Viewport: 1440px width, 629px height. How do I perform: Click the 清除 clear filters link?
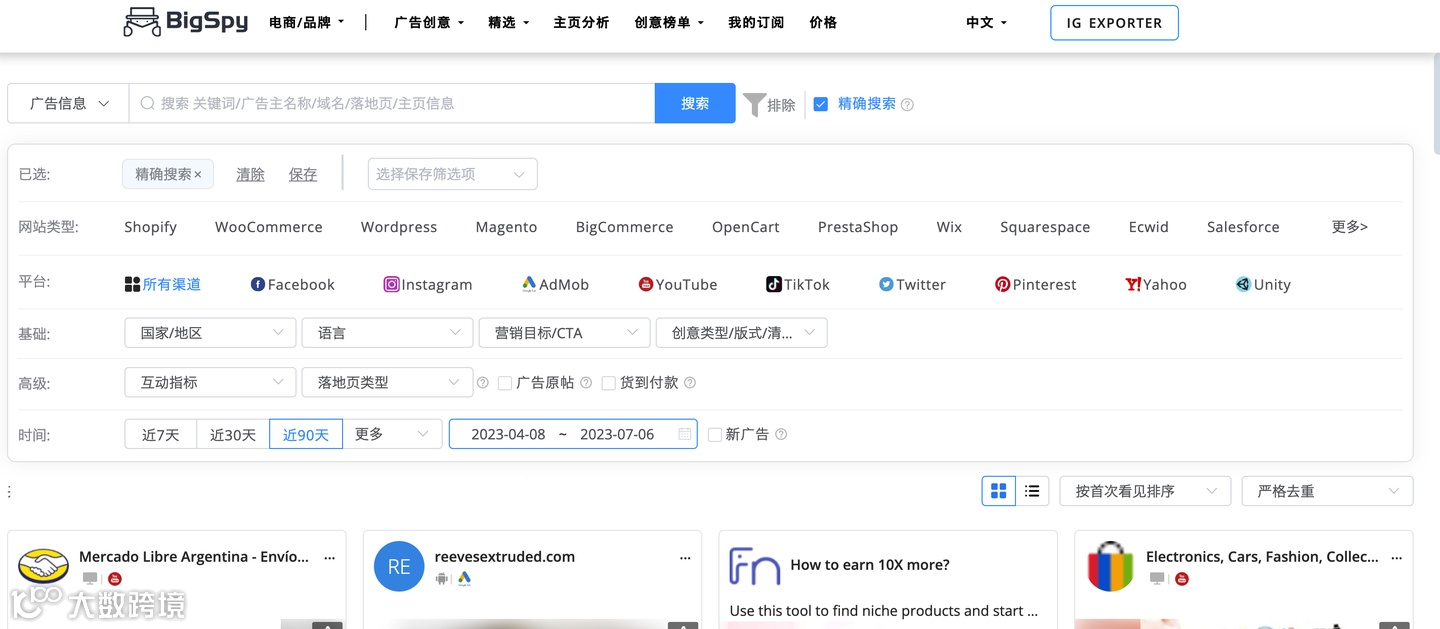pos(250,173)
